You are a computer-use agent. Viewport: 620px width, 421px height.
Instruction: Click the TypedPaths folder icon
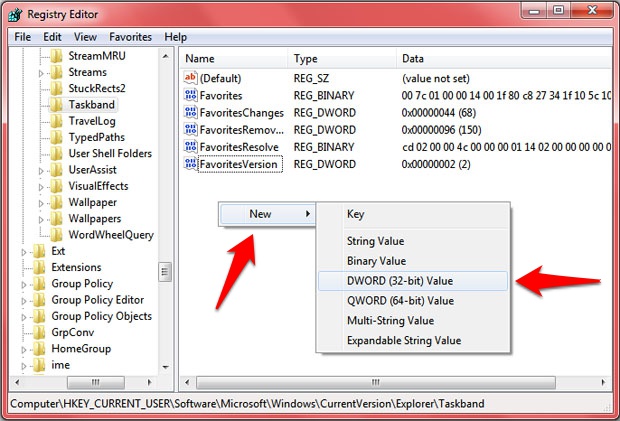pos(57,137)
